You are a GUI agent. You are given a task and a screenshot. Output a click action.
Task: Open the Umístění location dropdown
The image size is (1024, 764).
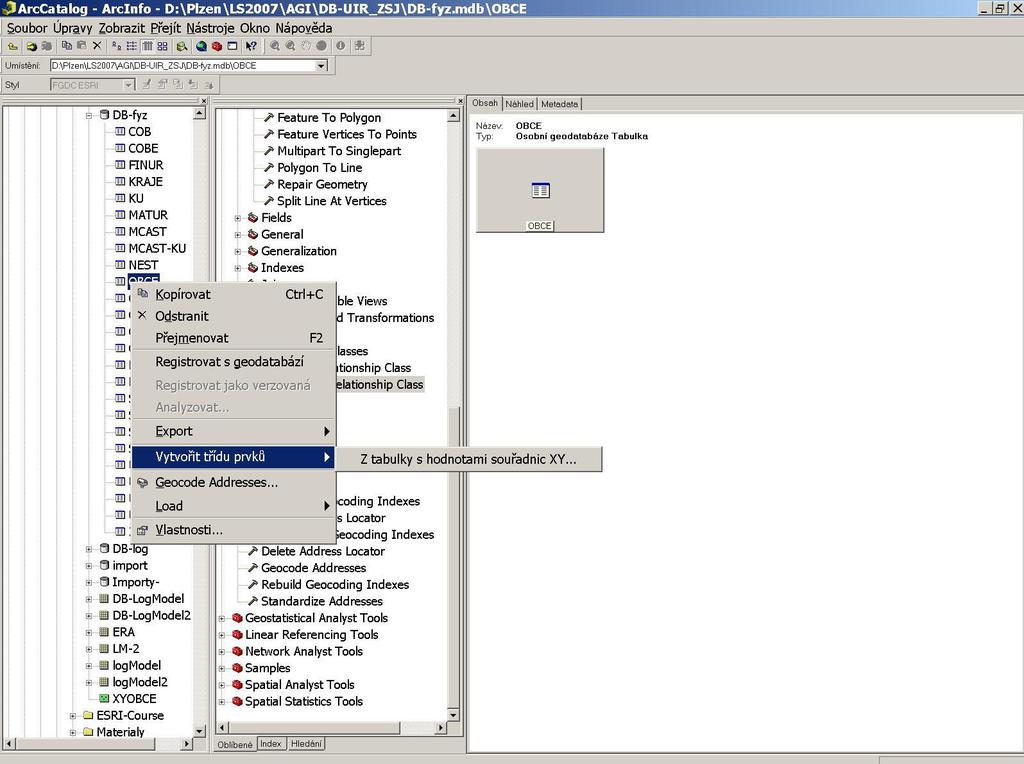coord(321,65)
